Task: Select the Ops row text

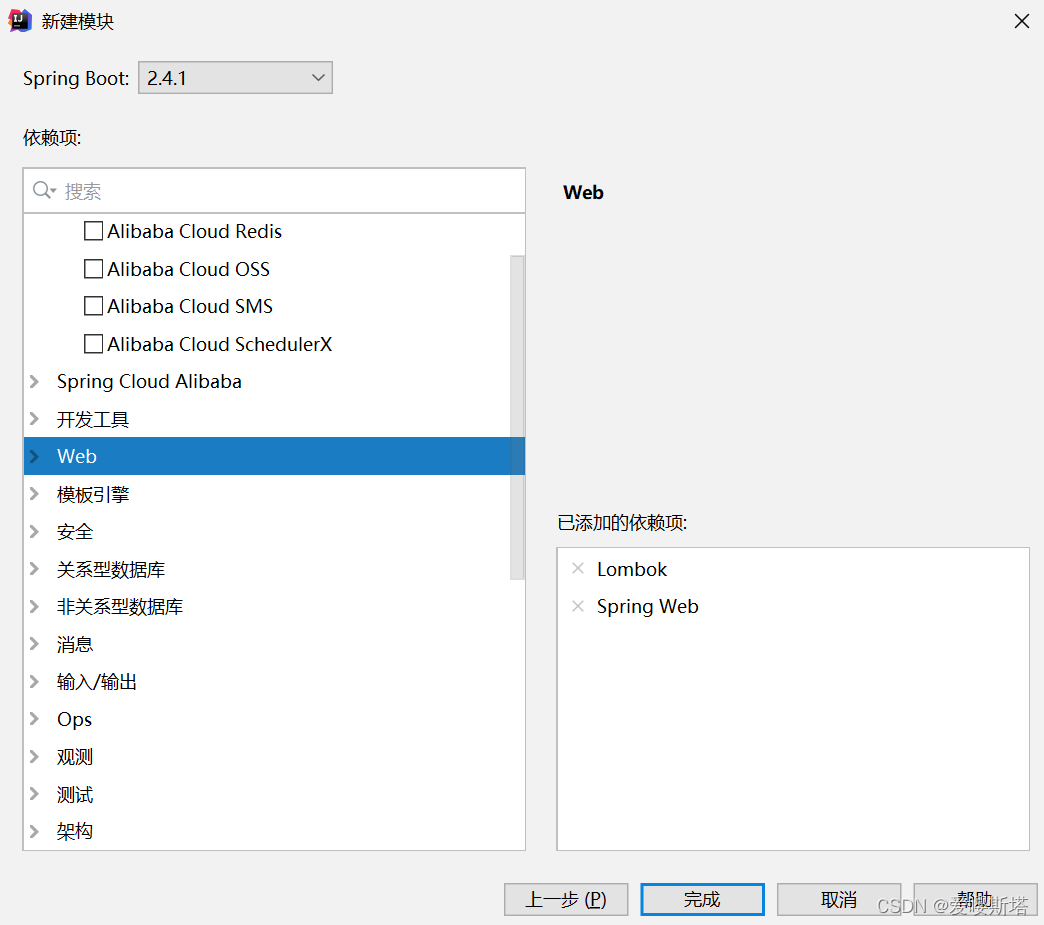Action: pos(75,720)
